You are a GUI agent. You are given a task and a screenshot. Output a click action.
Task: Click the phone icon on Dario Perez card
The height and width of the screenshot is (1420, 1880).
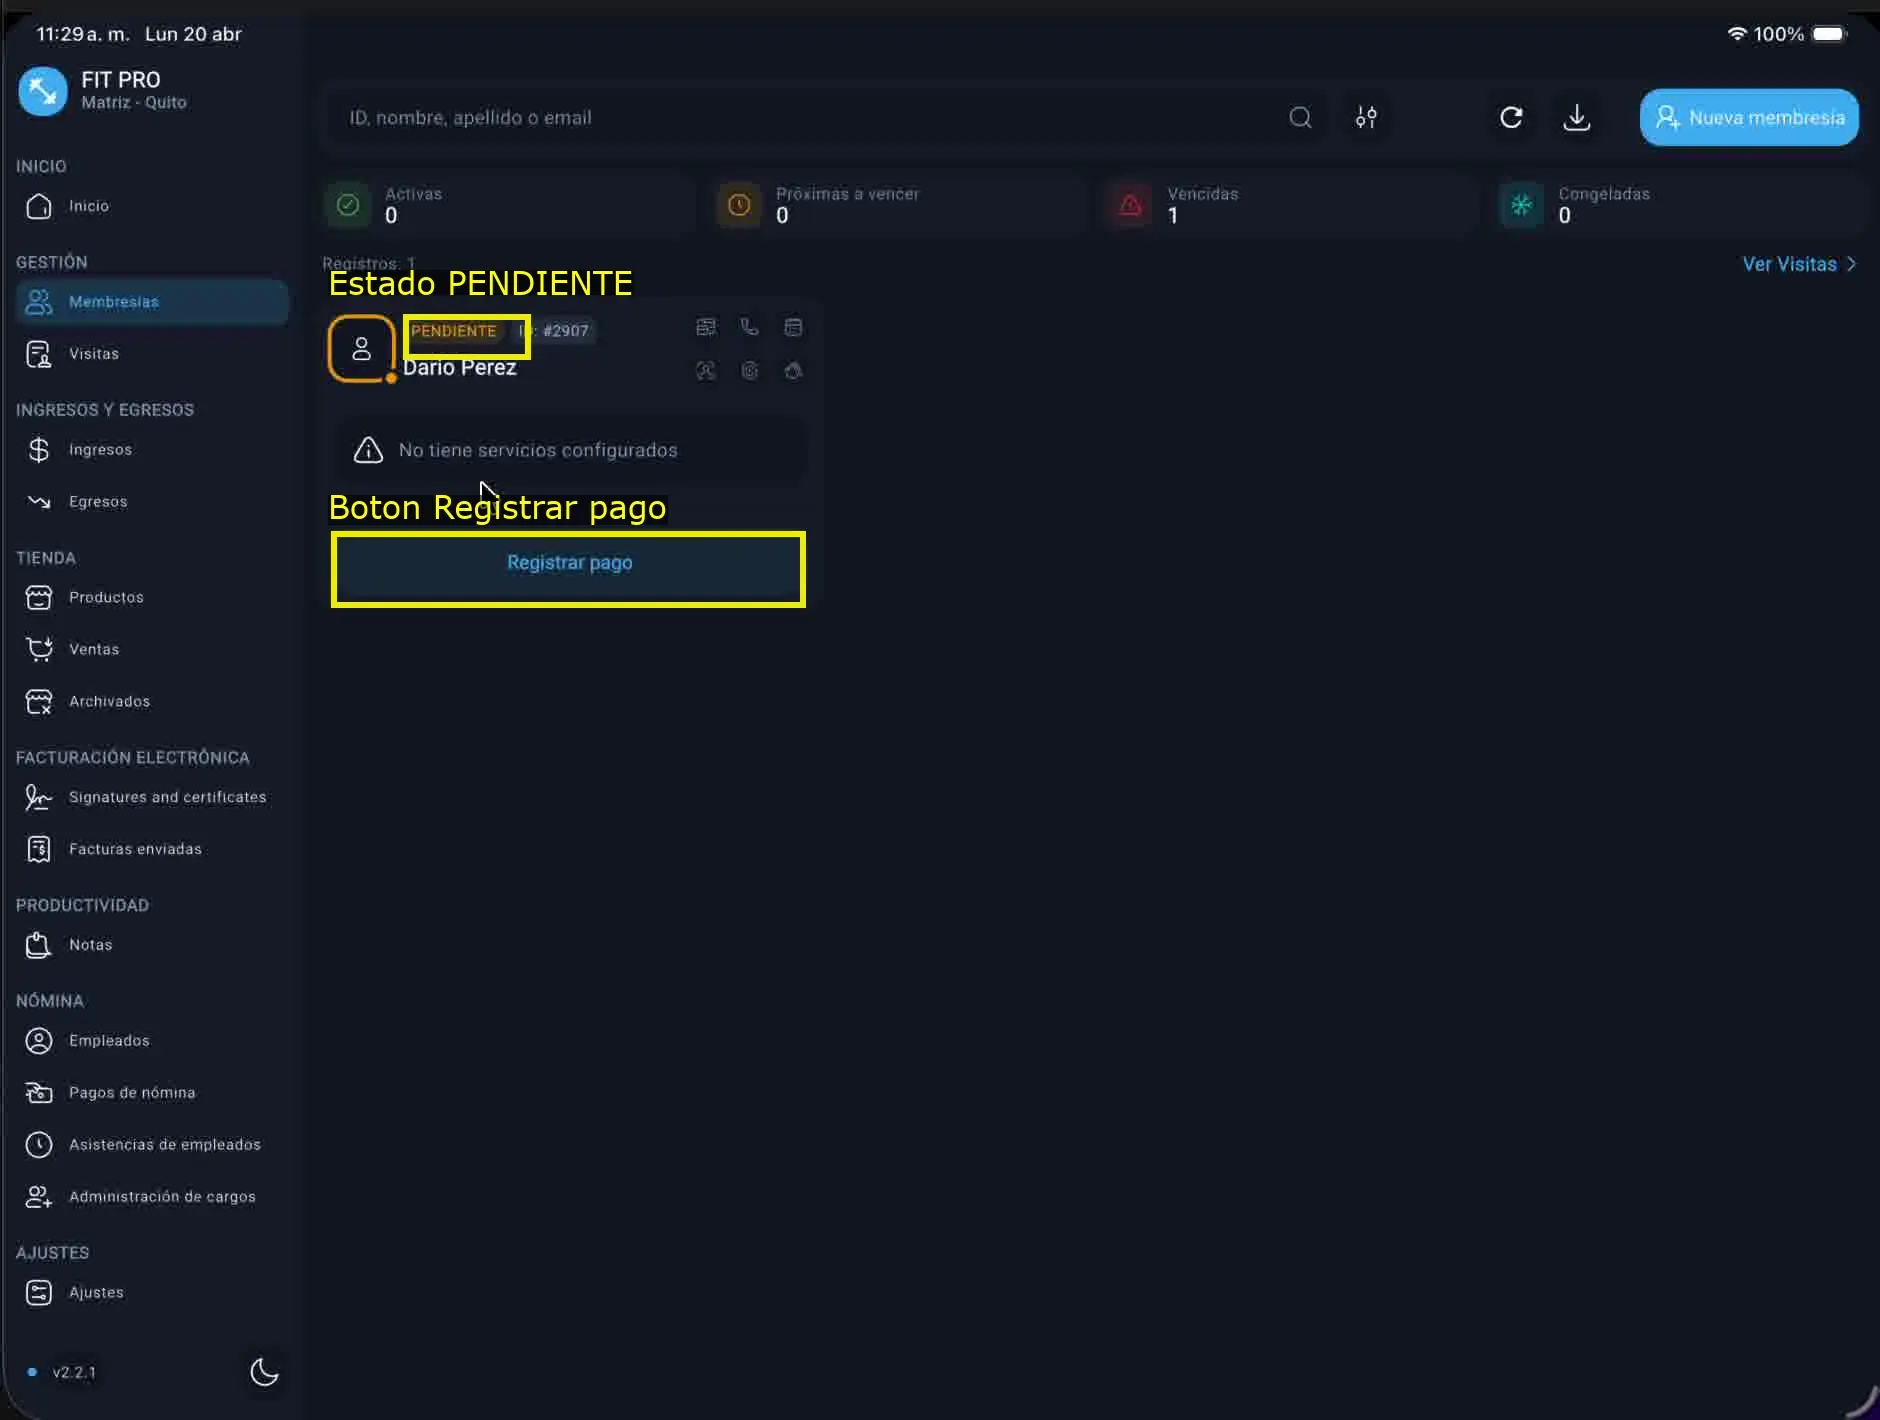pos(749,327)
